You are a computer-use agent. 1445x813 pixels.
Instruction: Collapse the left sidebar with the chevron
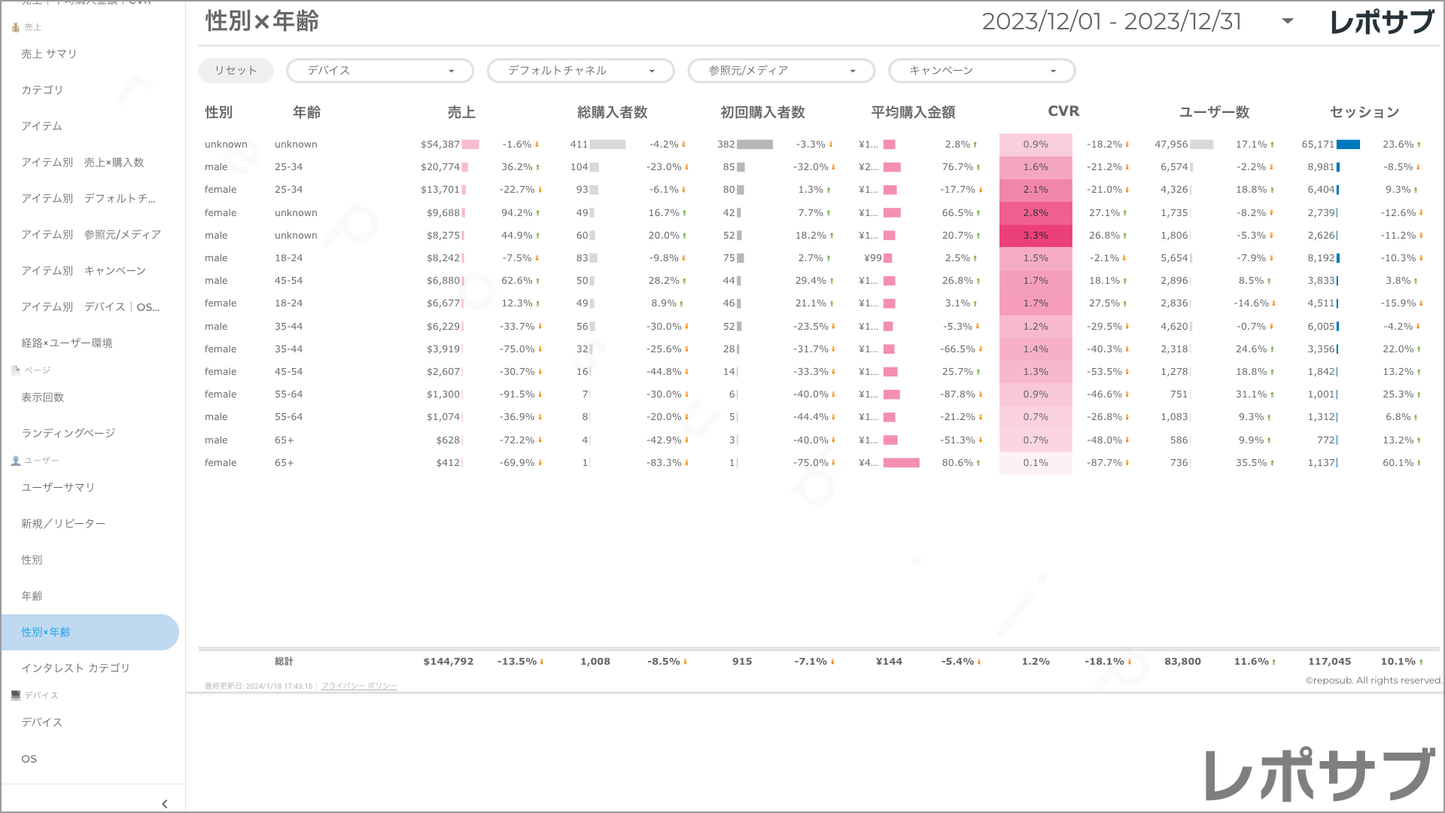click(x=165, y=803)
